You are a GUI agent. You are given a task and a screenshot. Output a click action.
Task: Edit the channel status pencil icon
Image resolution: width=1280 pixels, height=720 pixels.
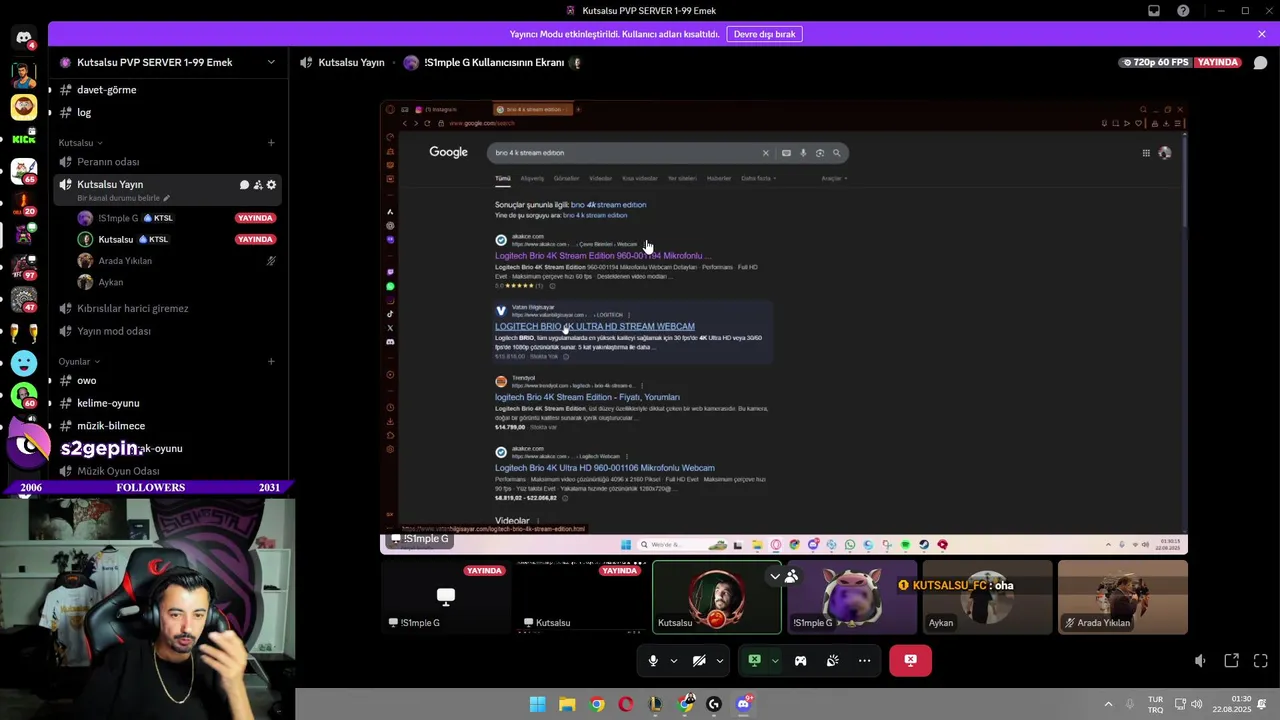click(x=167, y=198)
